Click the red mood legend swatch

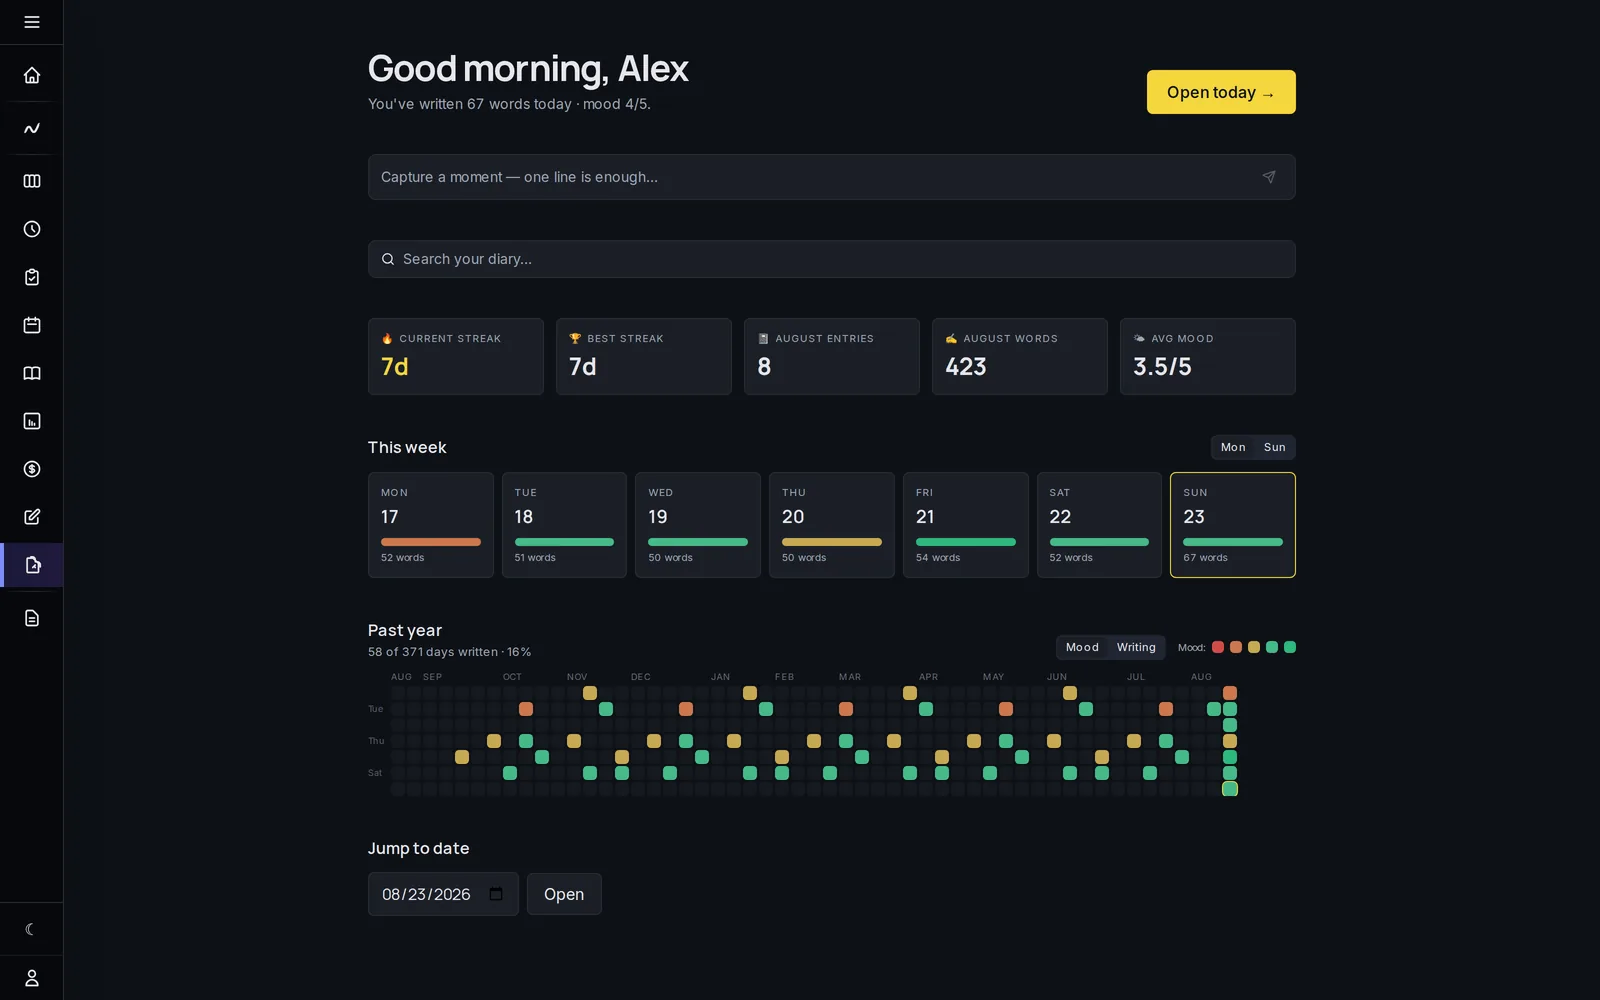(1218, 647)
